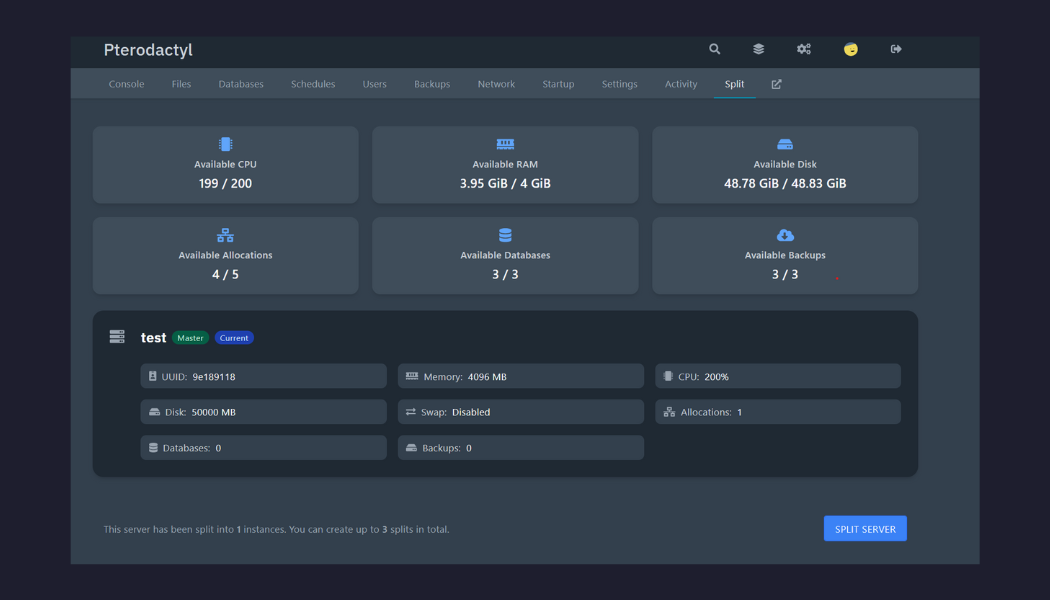Click the Available RAM label
Screen dimensions: 1050x600
coord(505,164)
